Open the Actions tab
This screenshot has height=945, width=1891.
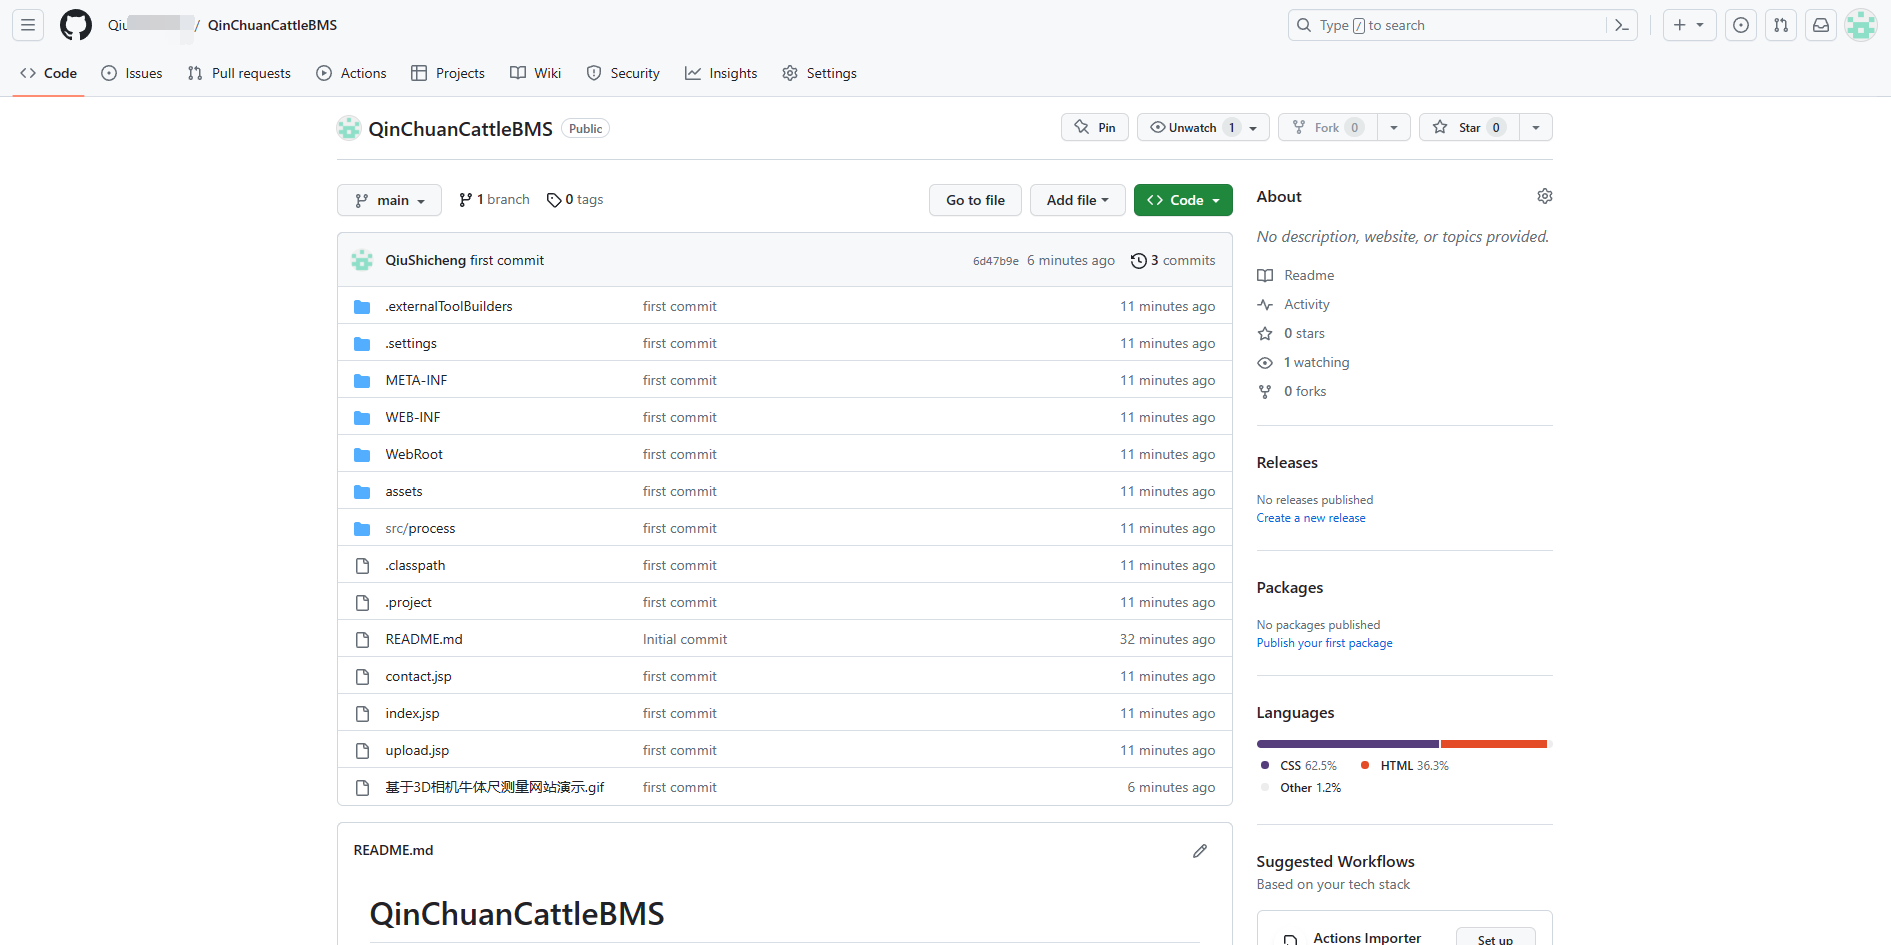click(x=351, y=73)
